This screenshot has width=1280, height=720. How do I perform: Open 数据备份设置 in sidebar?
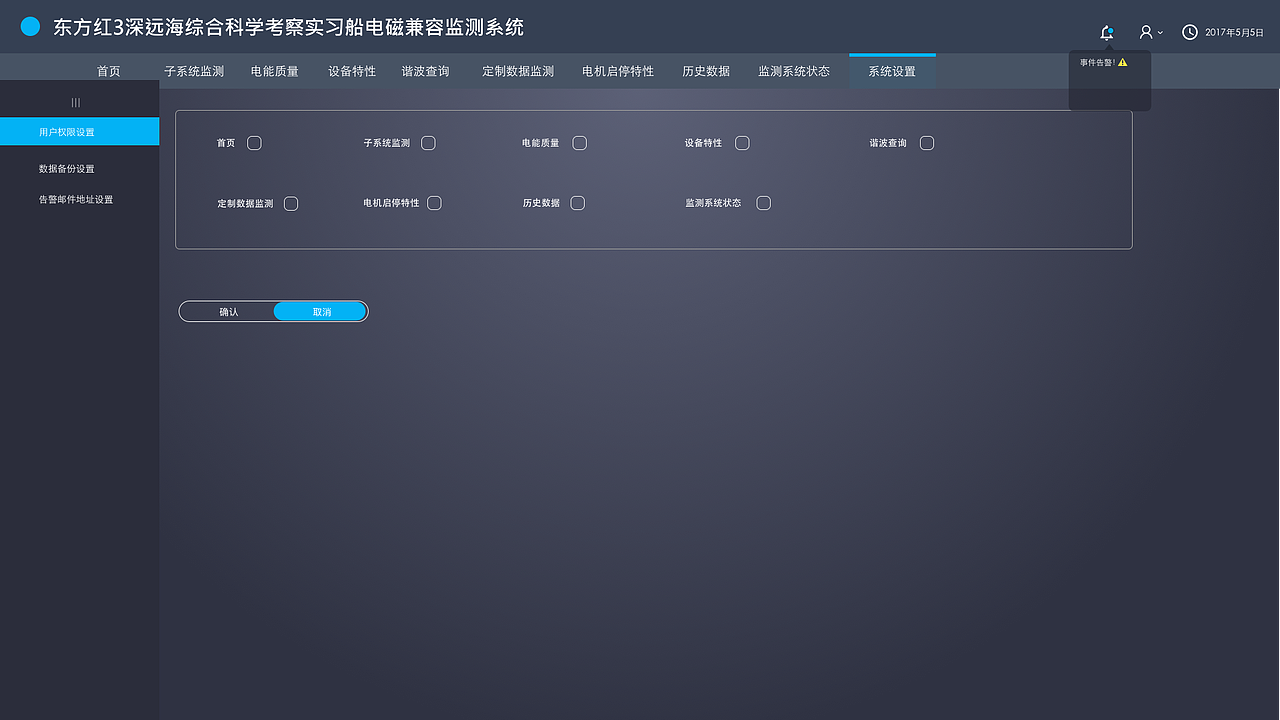click(67, 169)
